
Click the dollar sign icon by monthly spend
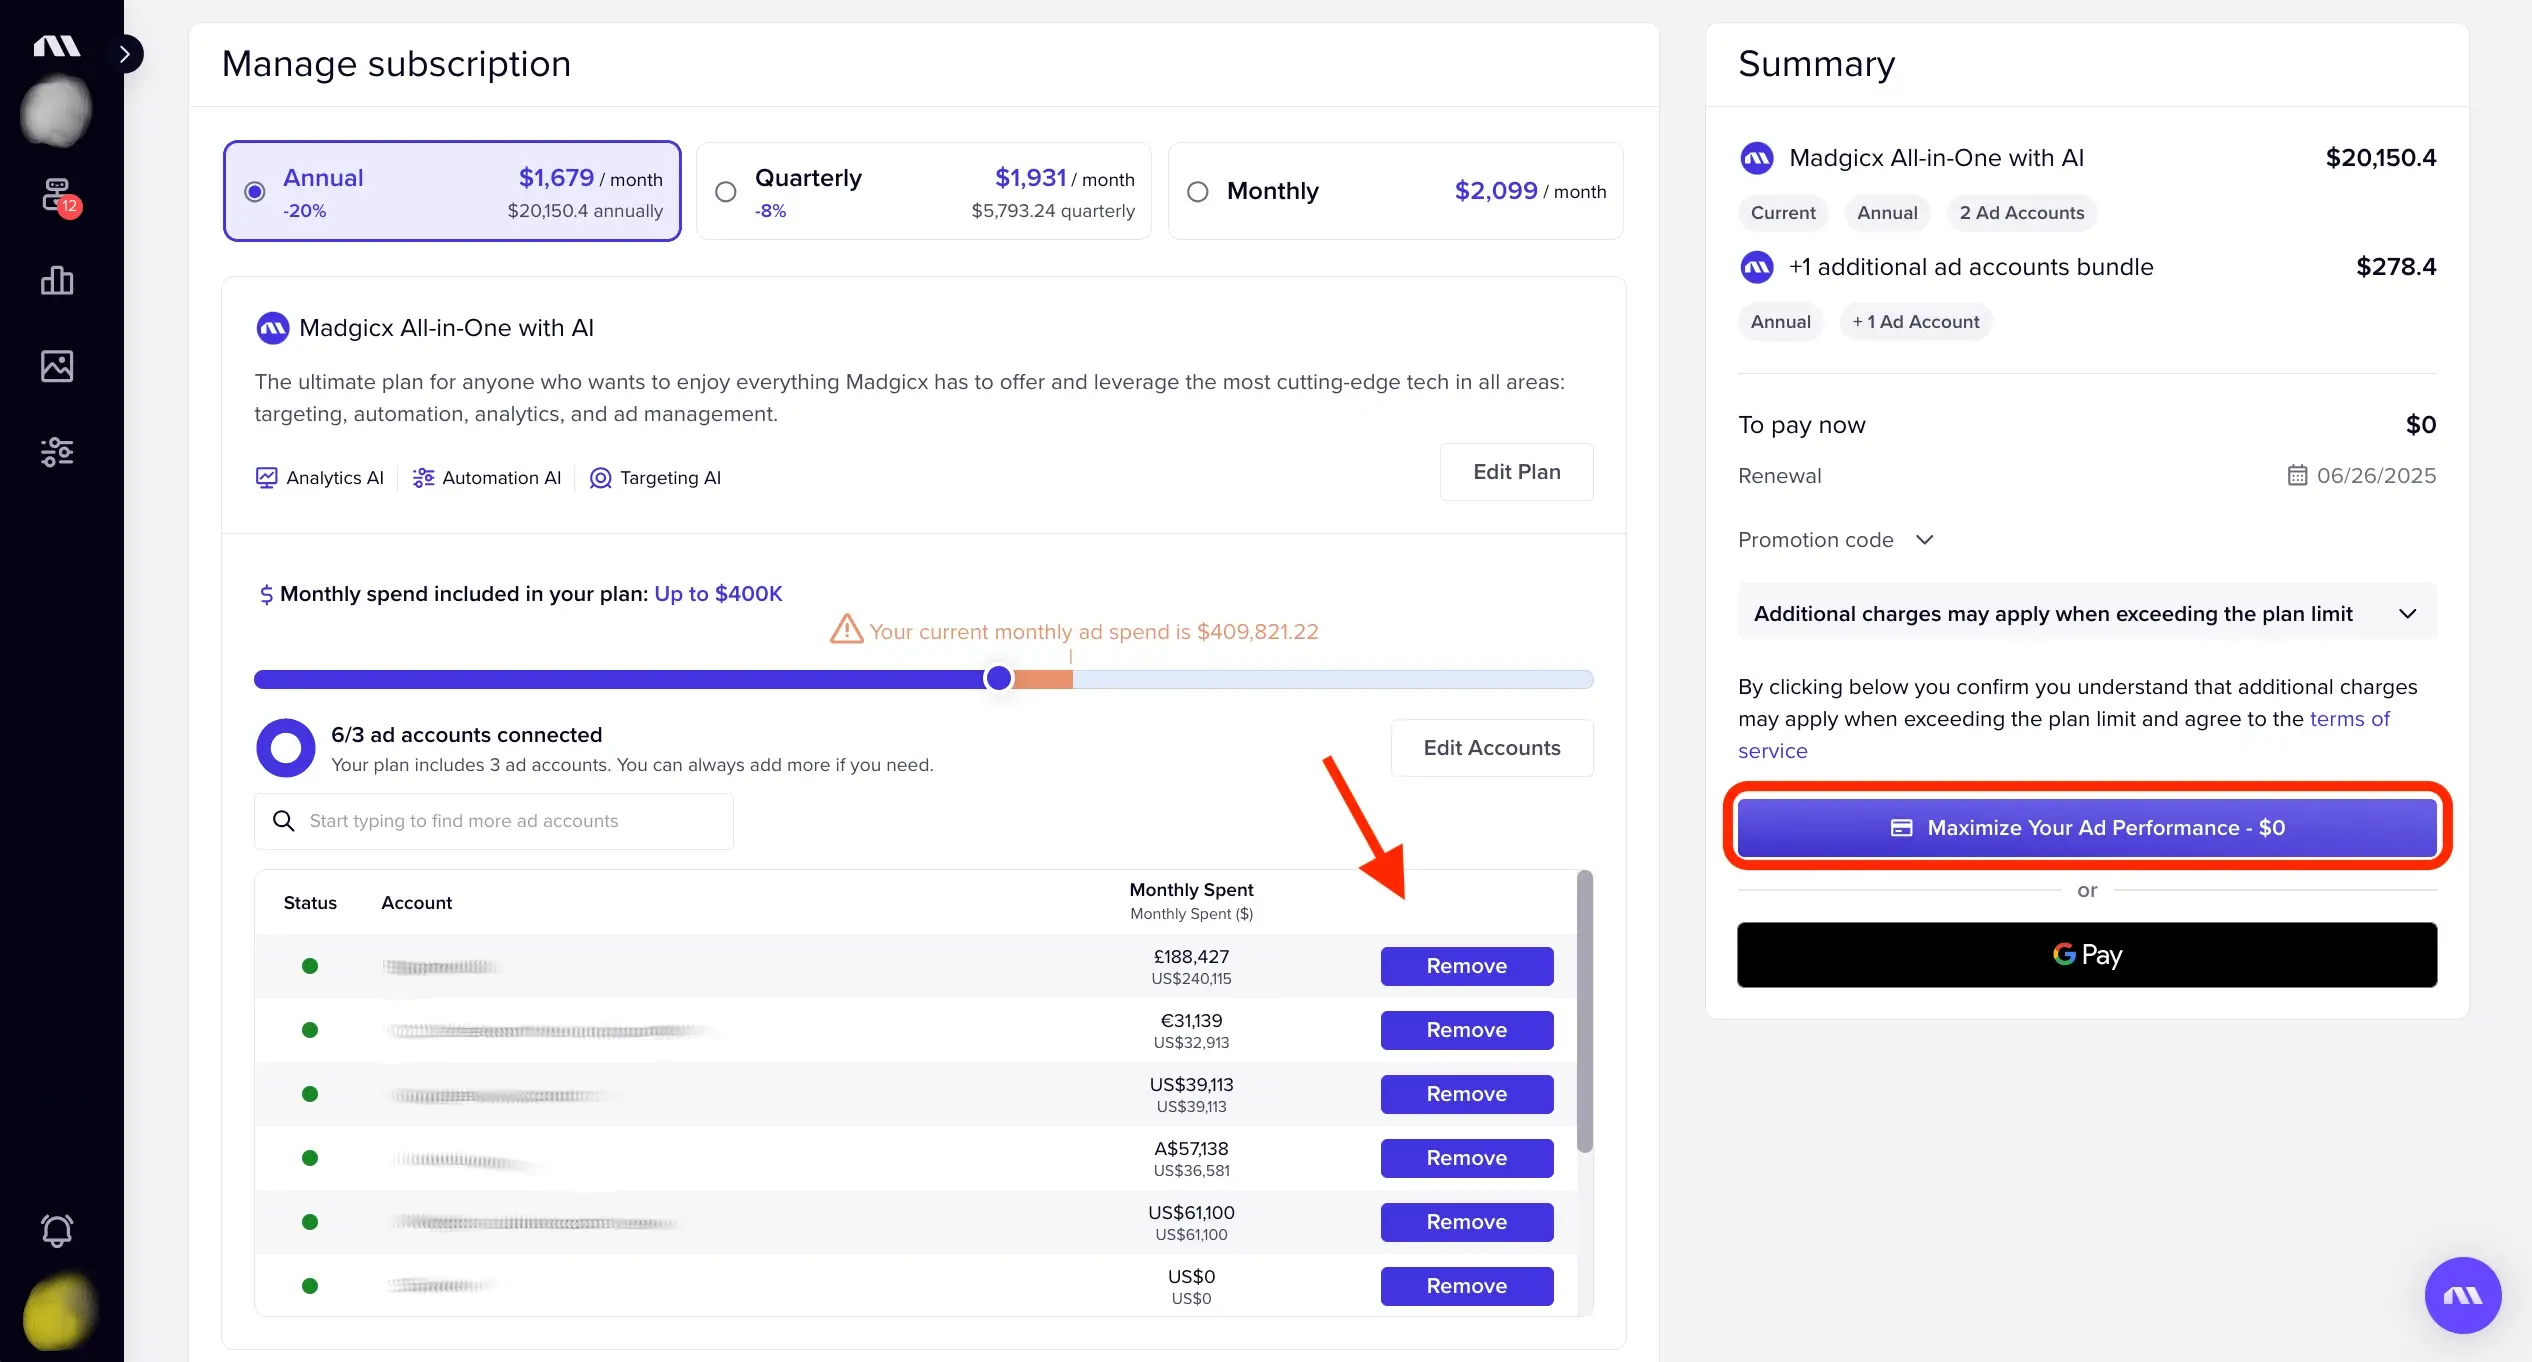tap(266, 594)
